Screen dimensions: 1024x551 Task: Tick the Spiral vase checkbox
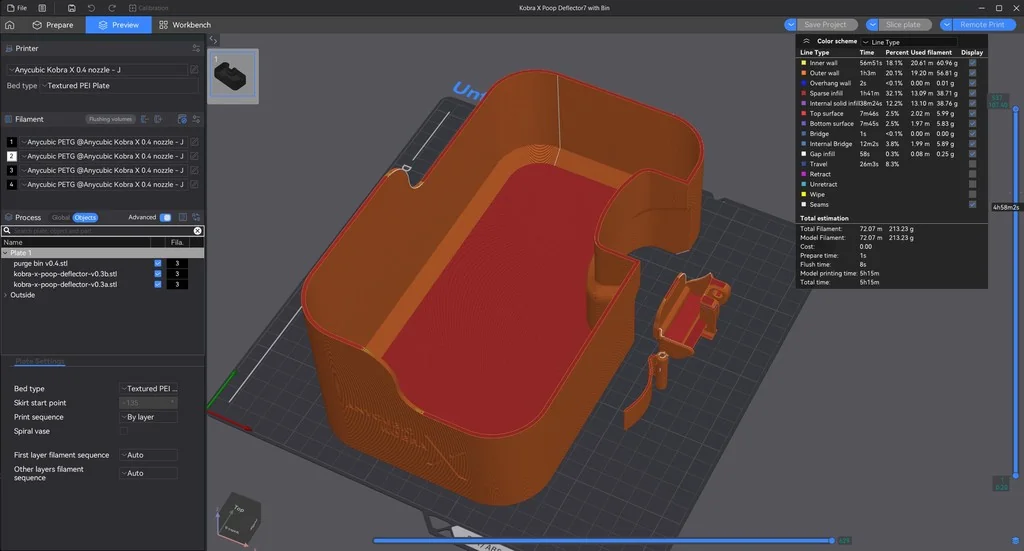click(123, 431)
